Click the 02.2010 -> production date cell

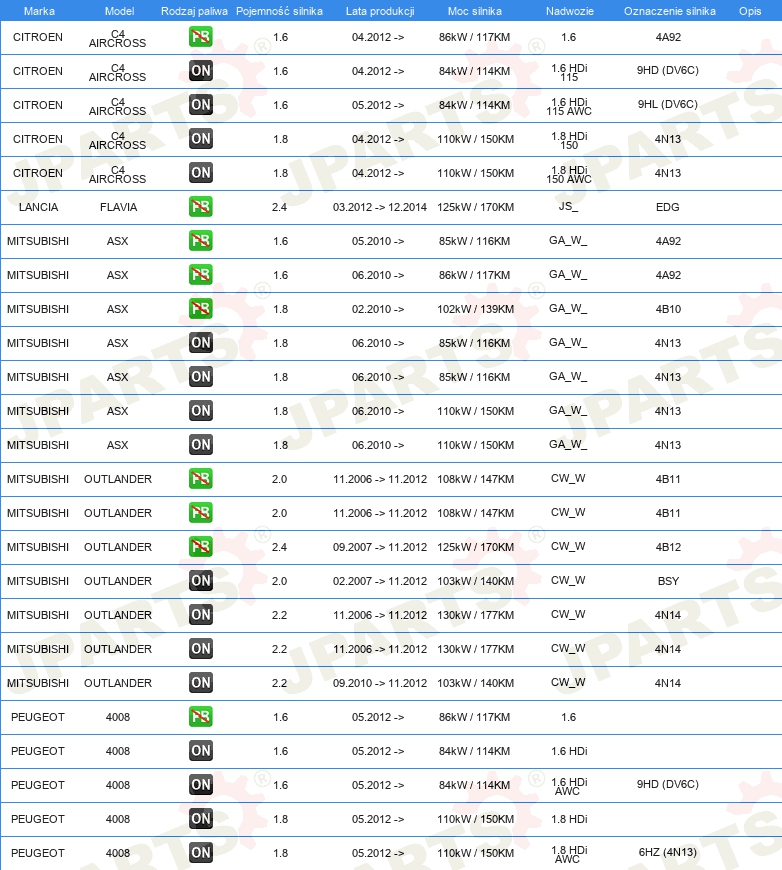[x=378, y=309]
